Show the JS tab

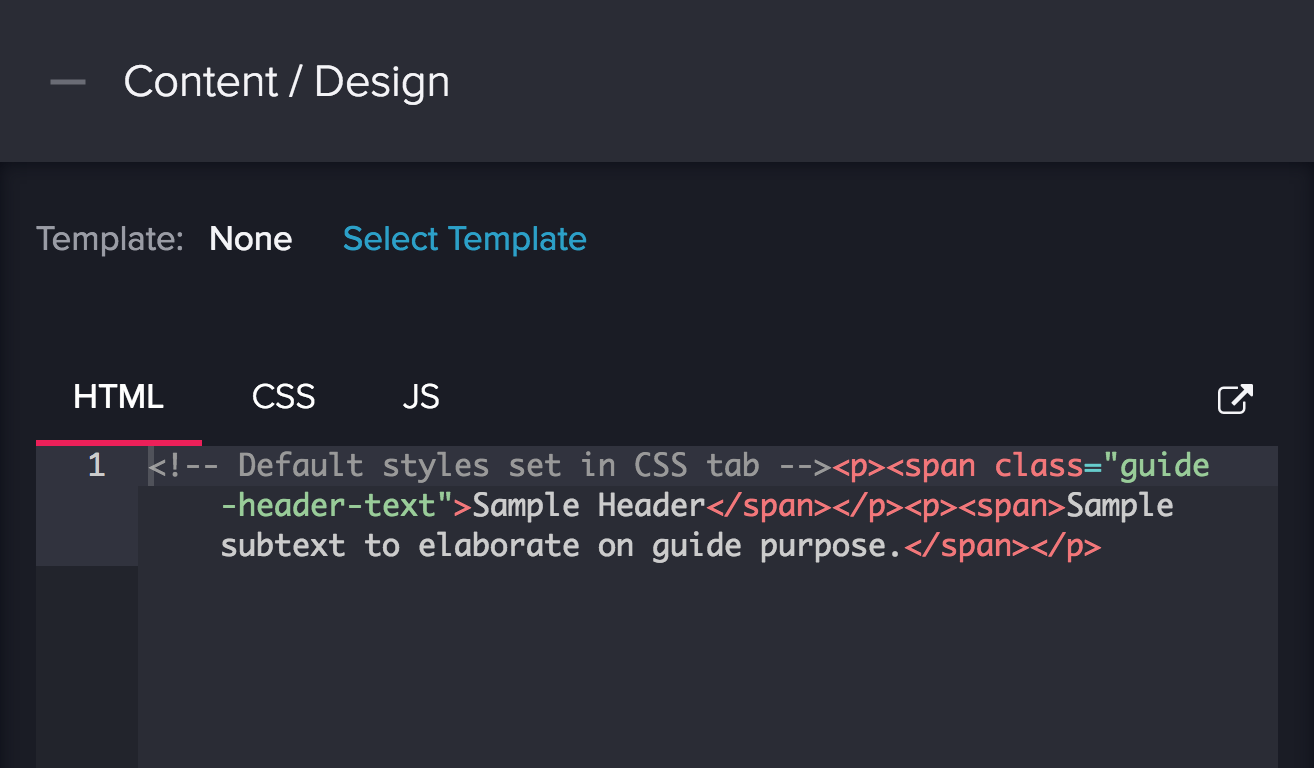[x=420, y=398]
